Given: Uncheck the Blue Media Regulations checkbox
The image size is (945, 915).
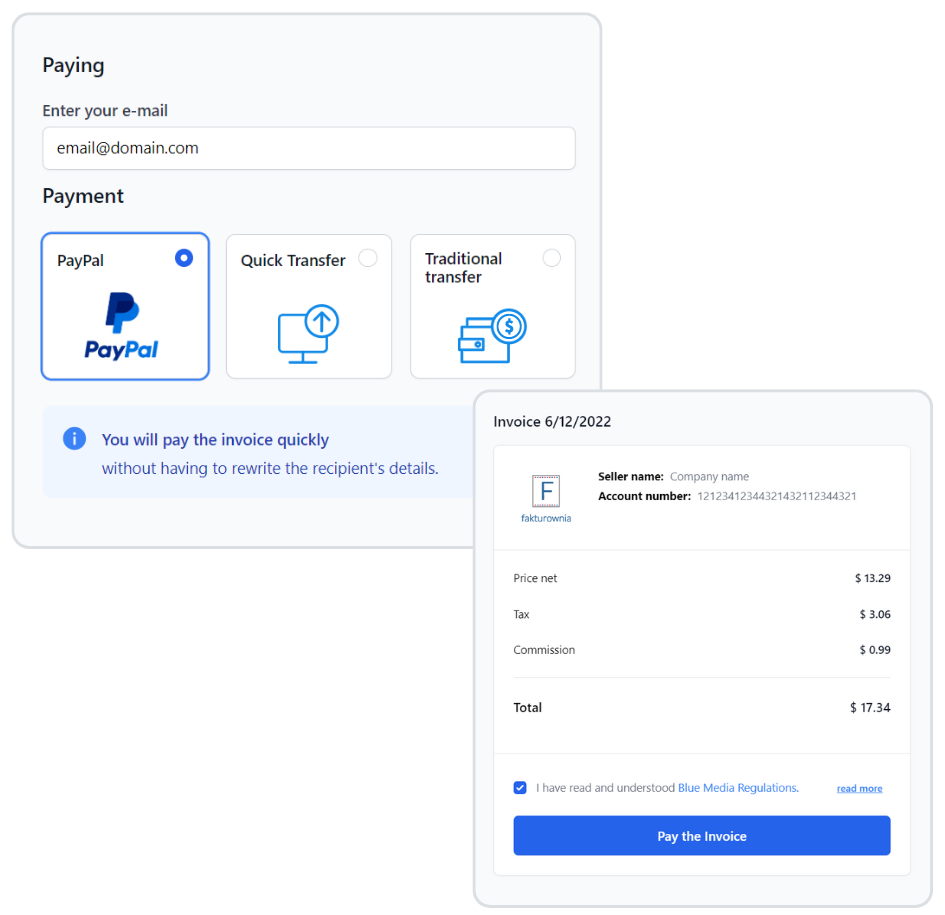Looking at the screenshot, I should tap(520, 788).
